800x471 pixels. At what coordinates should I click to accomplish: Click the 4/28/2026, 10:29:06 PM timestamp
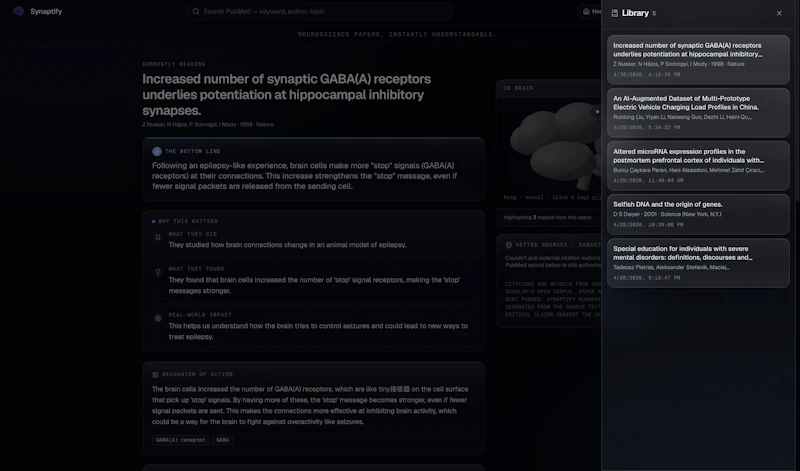click(x=648, y=225)
